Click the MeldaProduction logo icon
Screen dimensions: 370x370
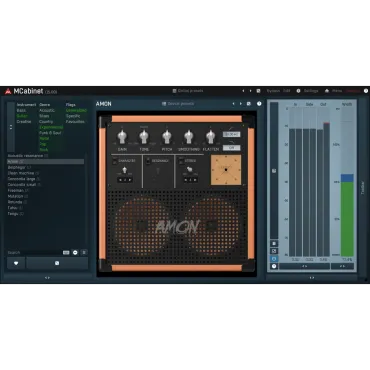pos(8,91)
